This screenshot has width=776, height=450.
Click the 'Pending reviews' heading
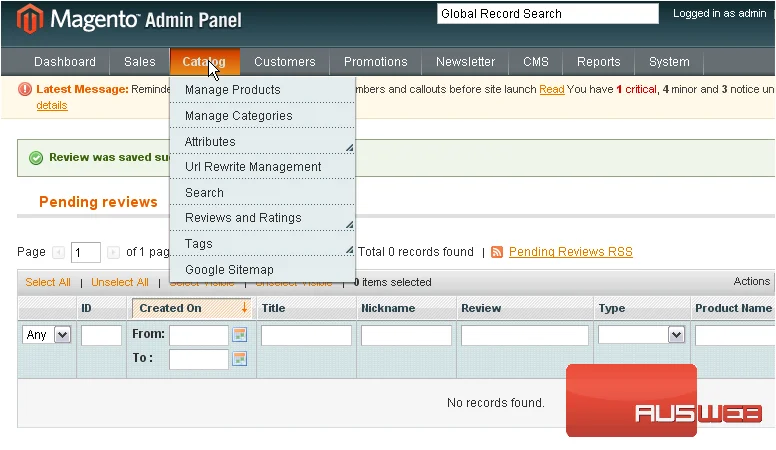click(98, 202)
